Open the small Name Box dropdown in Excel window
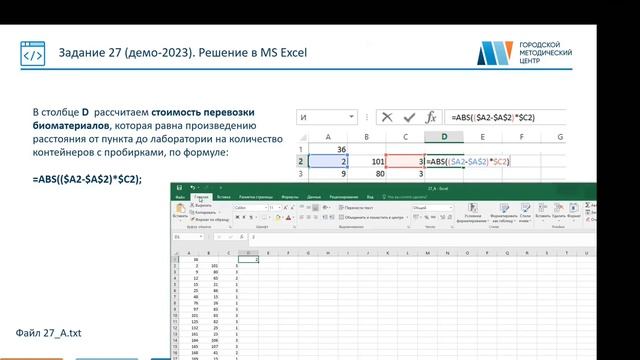This screenshot has width=640, height=360. 201,237
